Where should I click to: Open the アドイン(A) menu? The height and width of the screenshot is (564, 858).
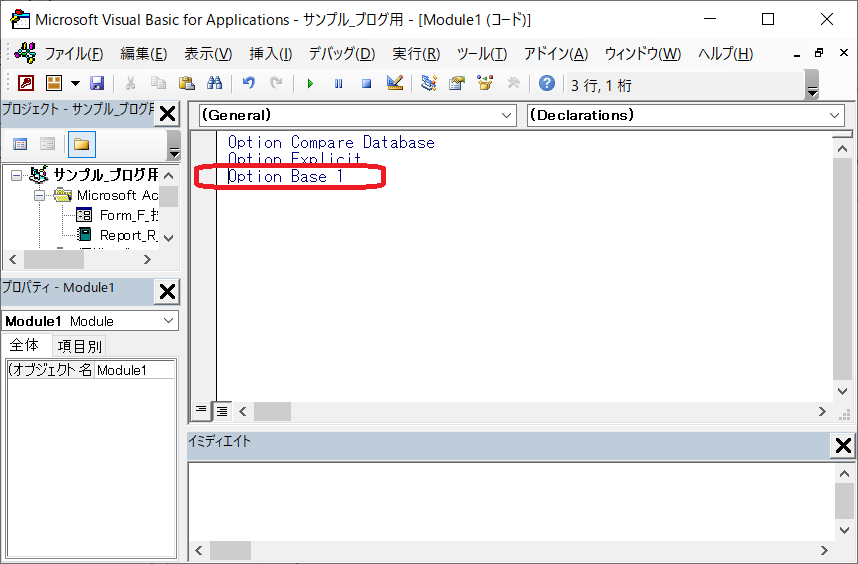[x=556, y=54]
